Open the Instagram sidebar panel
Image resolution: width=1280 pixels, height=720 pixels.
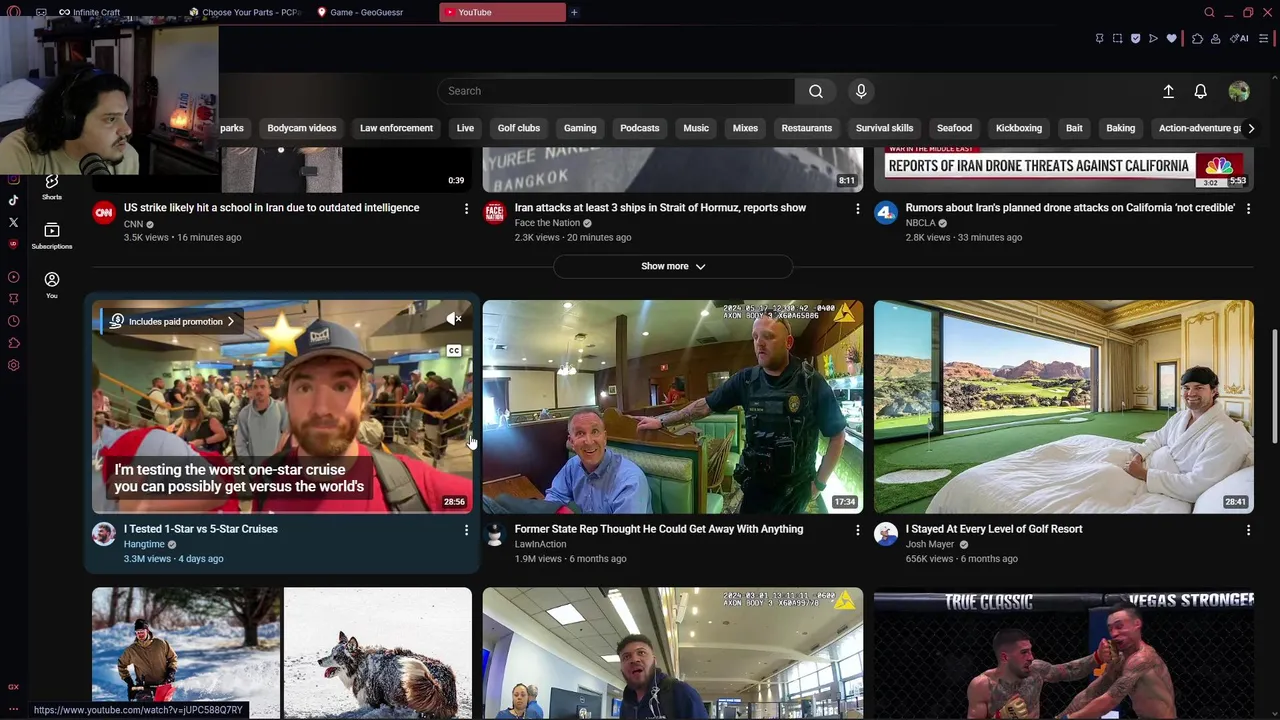tap(13, 179)
